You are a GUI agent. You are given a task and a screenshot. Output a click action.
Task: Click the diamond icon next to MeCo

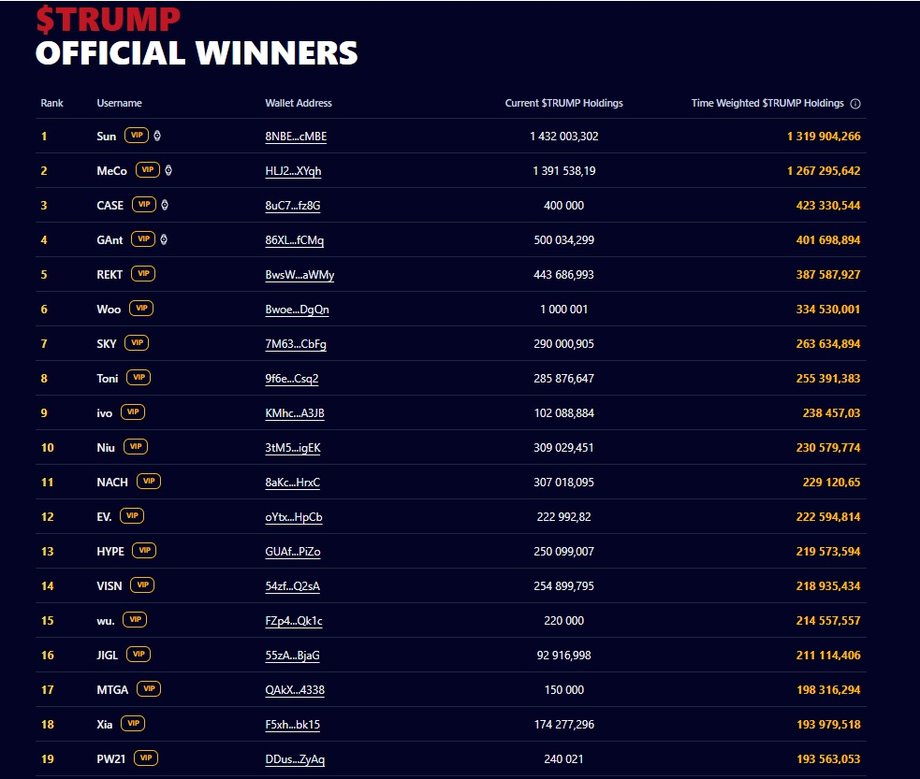point(168,170)
